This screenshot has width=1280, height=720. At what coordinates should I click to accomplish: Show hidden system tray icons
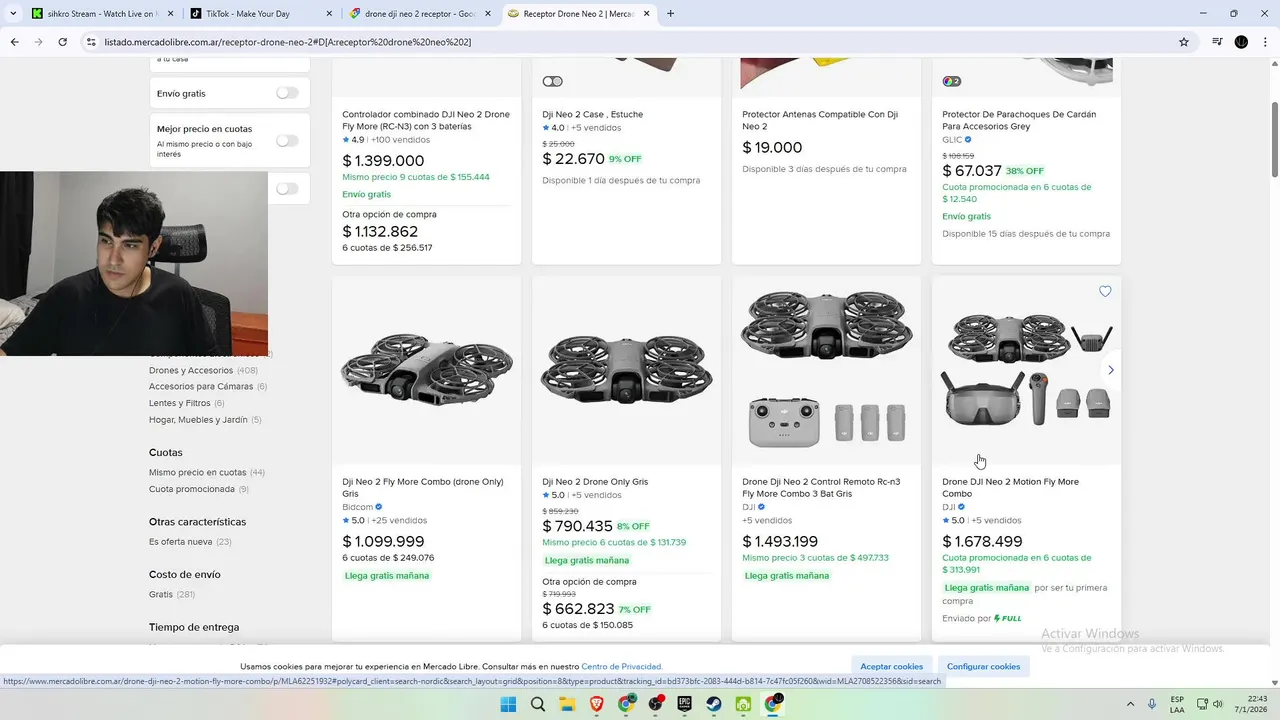pyautogui.click(x=1131, y=704)
